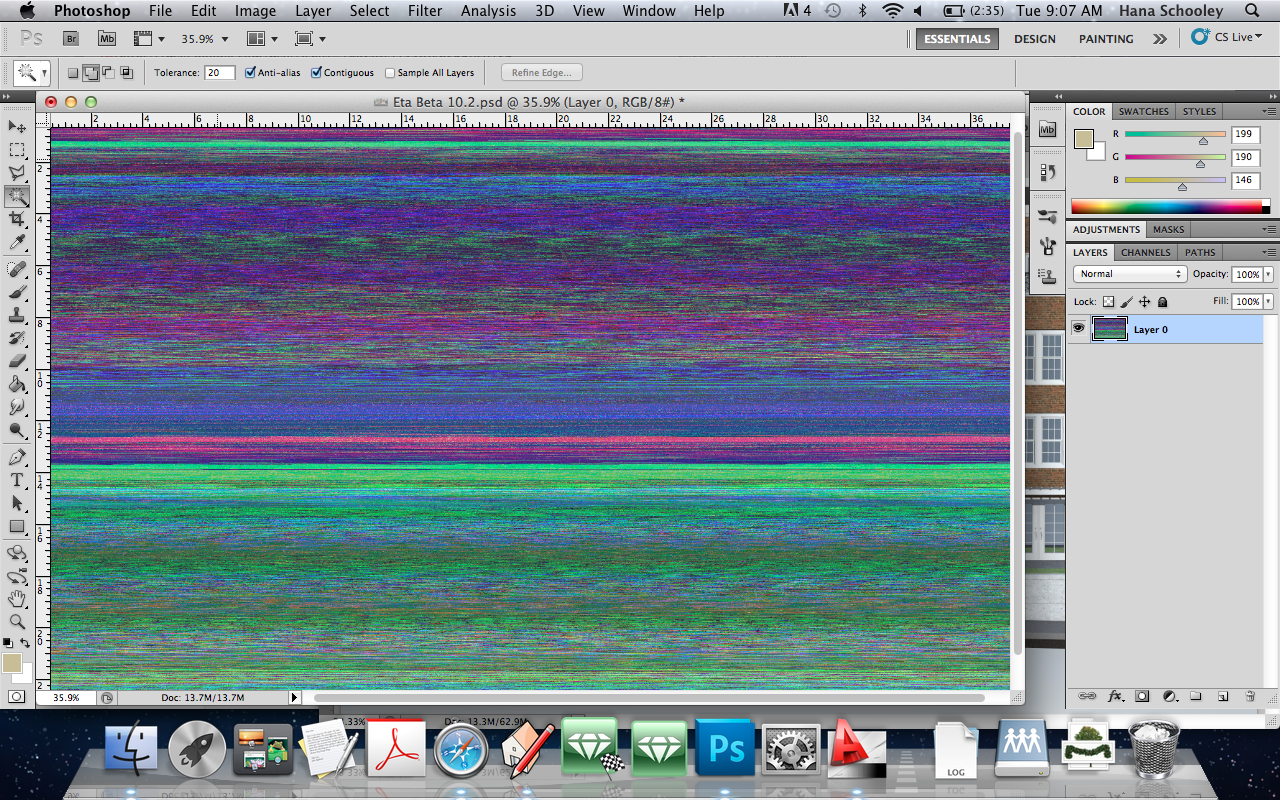Hide Layer 0 with eye icon

(1078, 328)
